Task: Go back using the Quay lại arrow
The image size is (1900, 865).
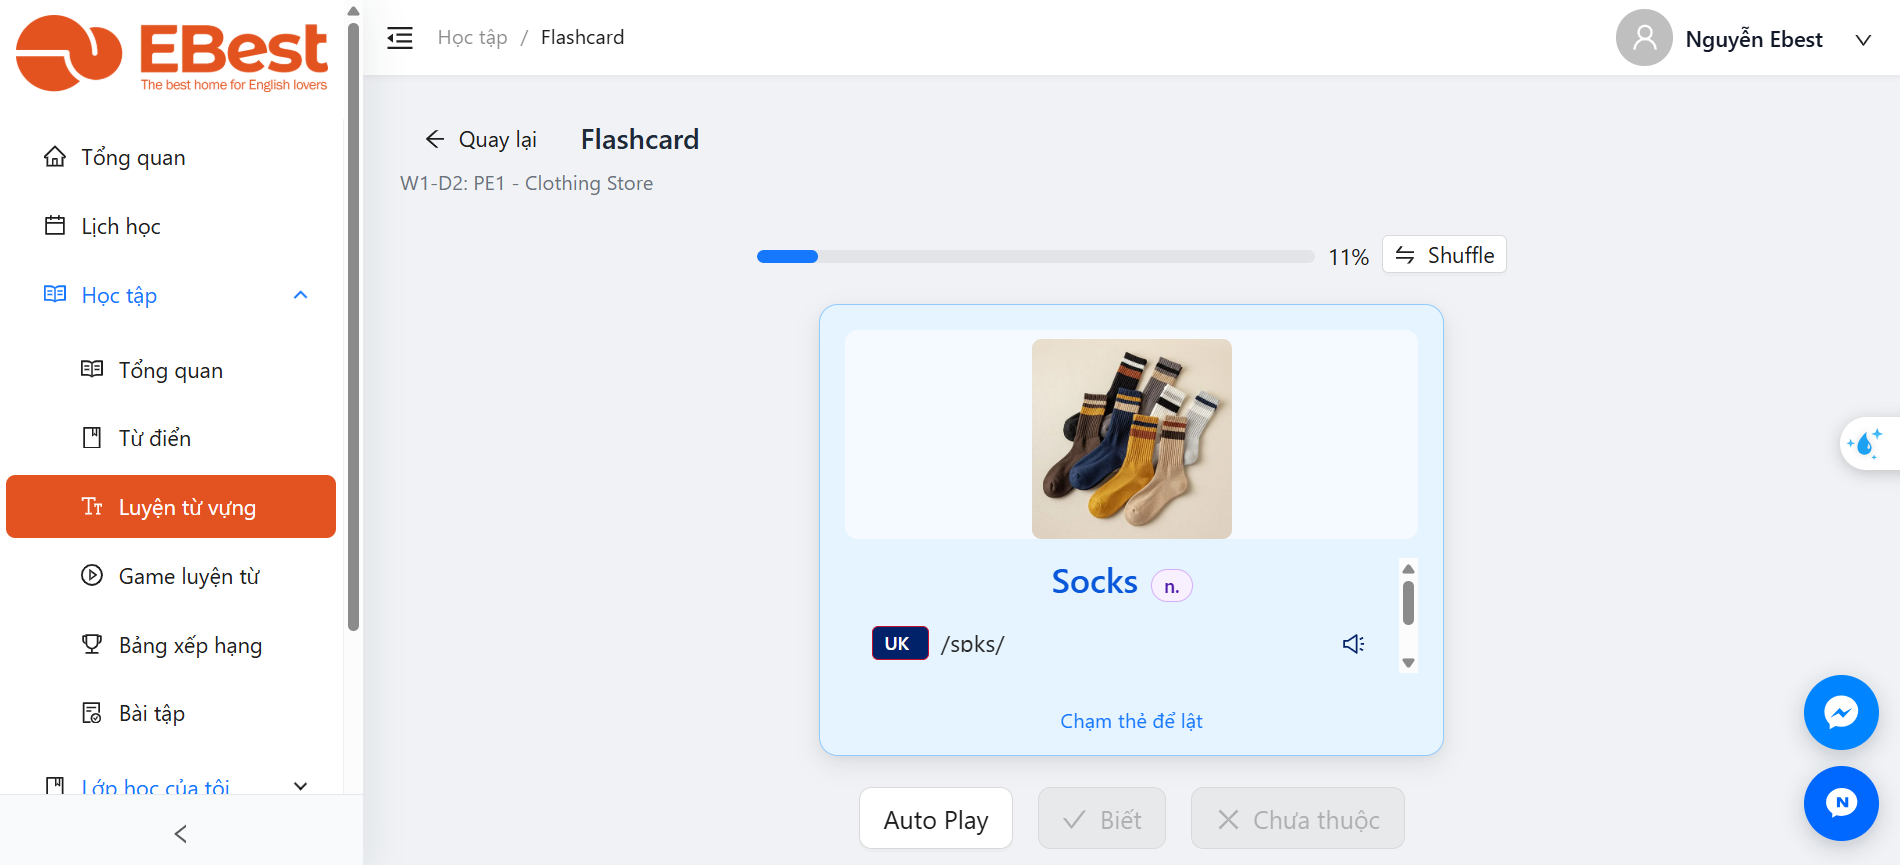Action: (x=481, y=139)
